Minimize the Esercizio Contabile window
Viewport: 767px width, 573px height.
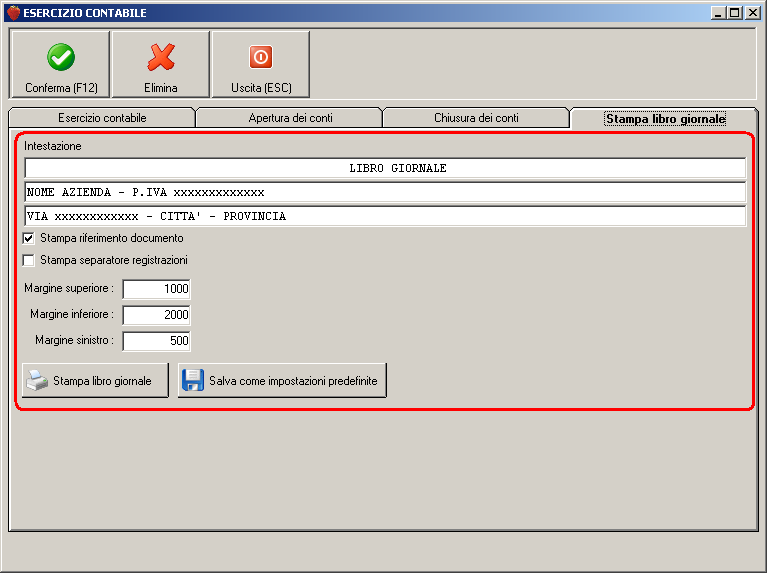(x=718, y=13)
